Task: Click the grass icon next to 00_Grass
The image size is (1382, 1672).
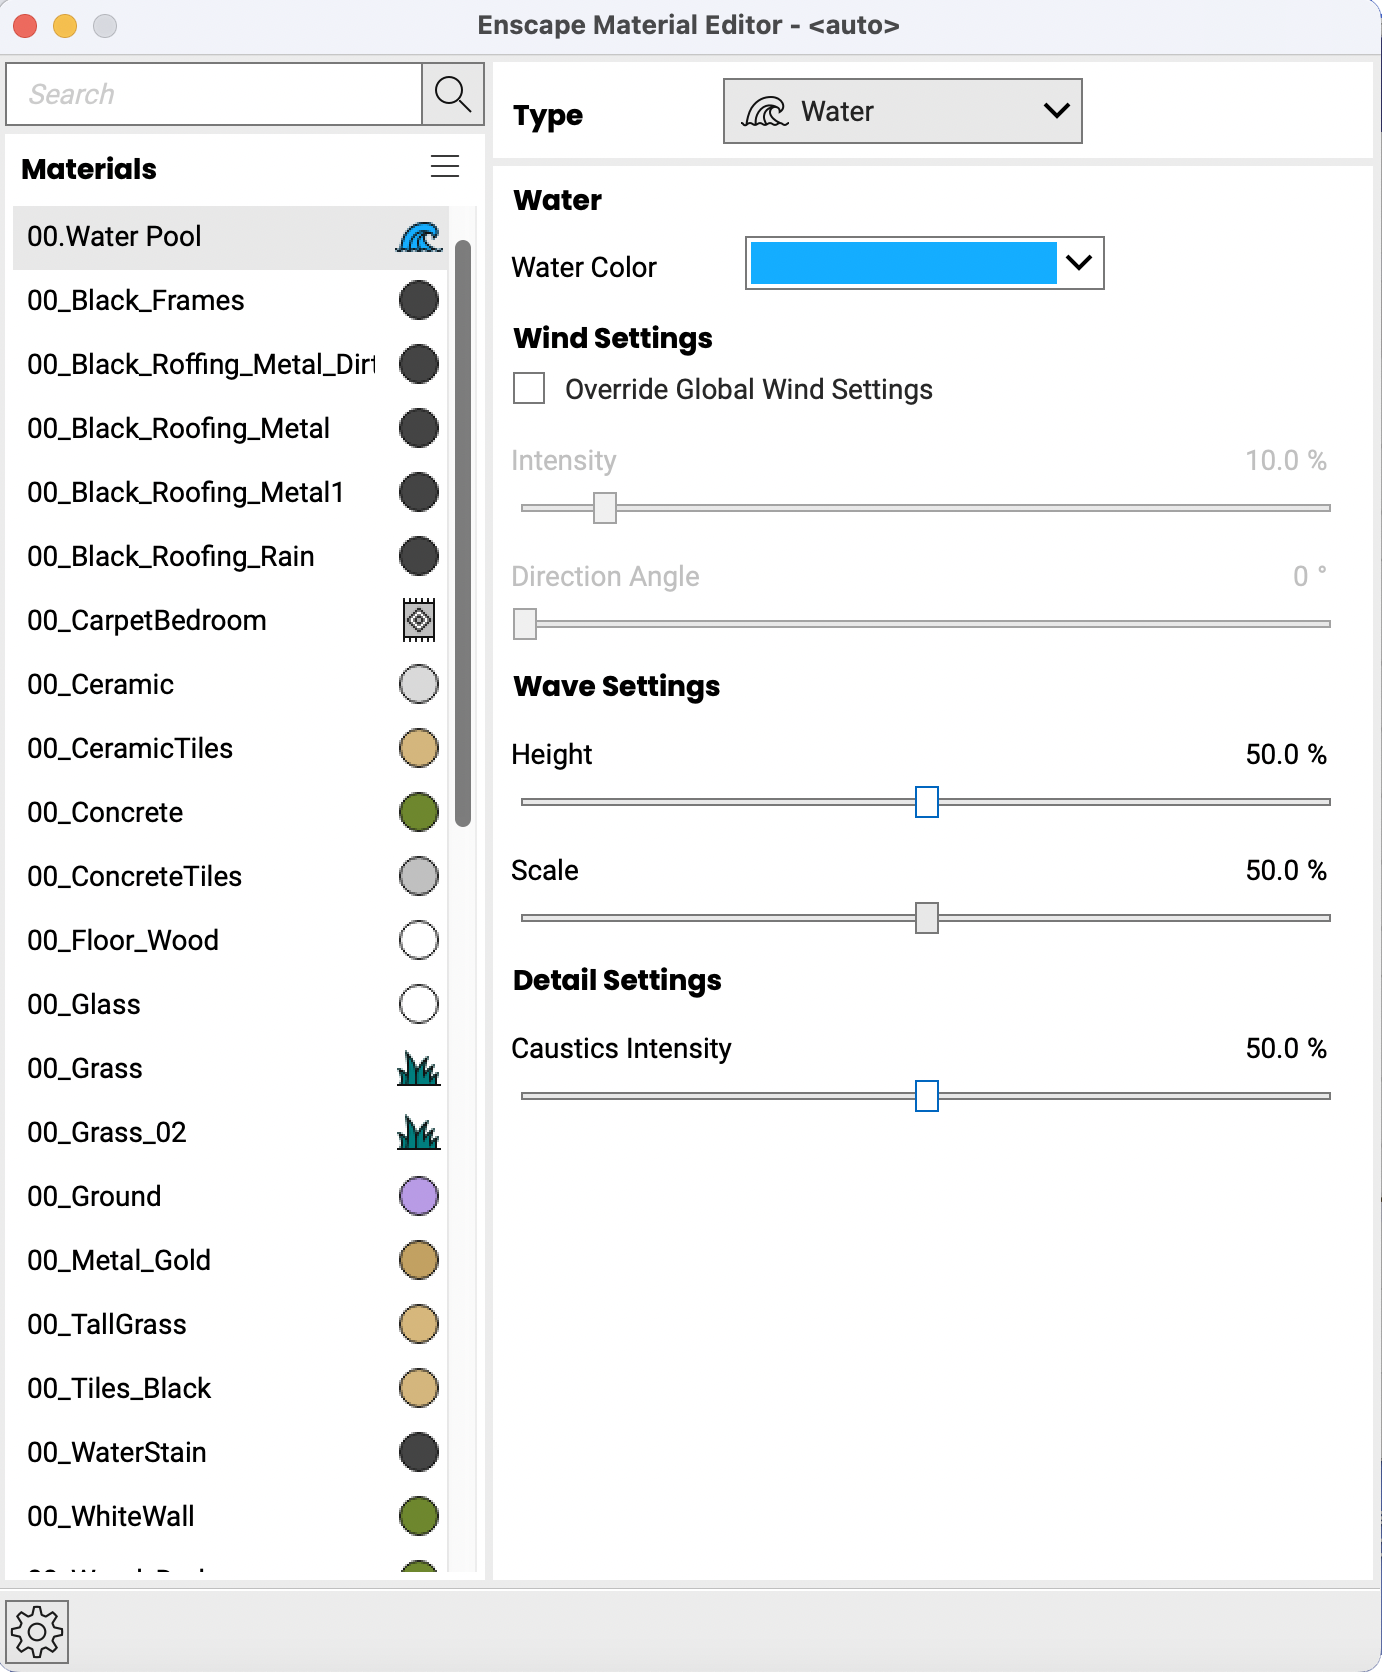Action: pos(419,1068)
